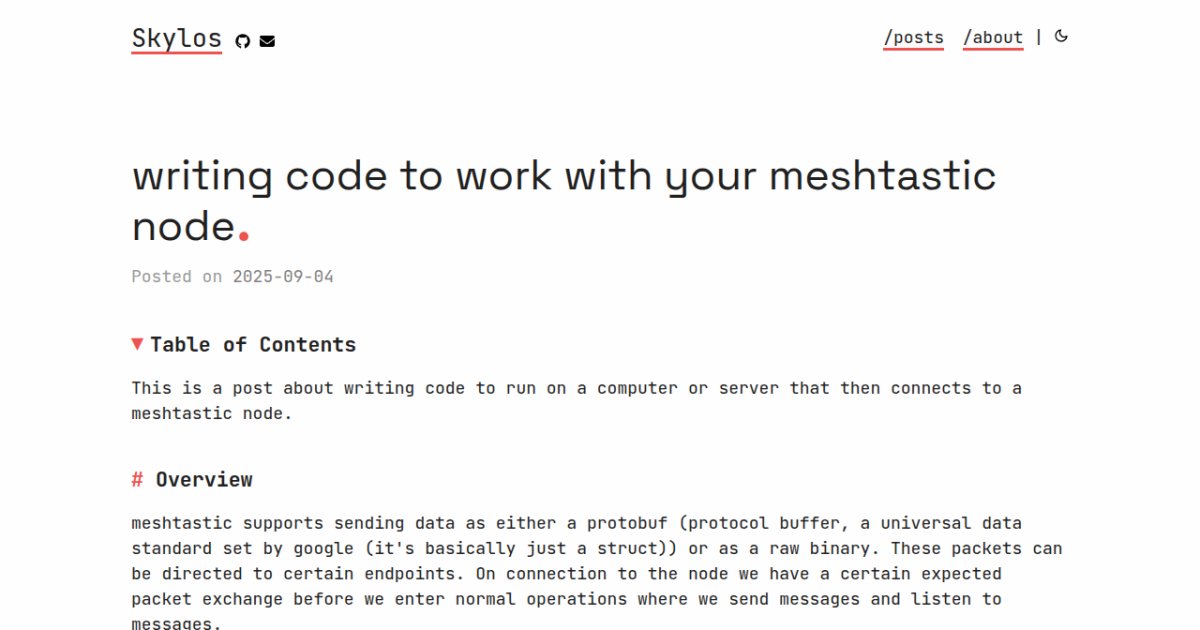Viewport: 1200px width, 630px height.
Task: Click the word "meshtastic" in the post title
Action: coord(883,176)
